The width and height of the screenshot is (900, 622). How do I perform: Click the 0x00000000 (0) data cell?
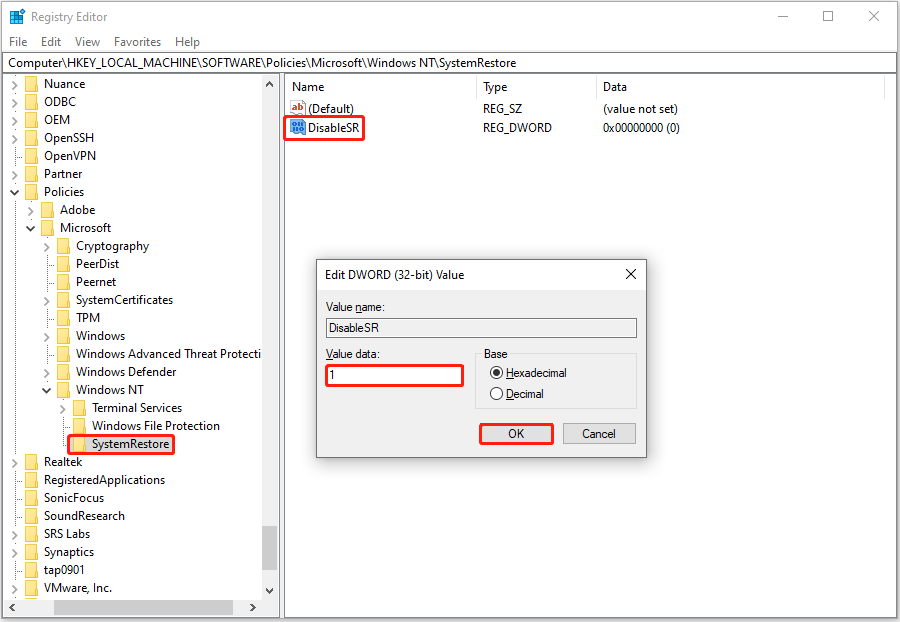coord(641,127)
